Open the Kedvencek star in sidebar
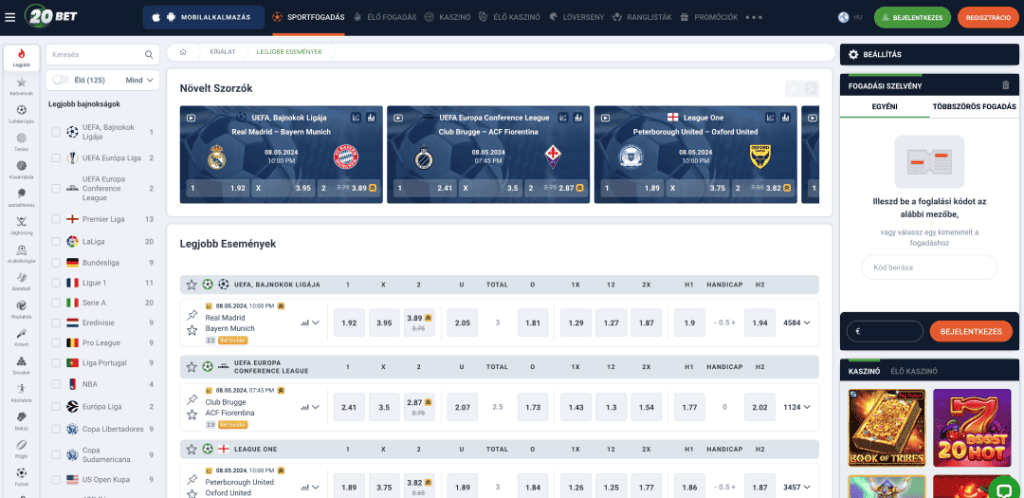 coord(21,83)
